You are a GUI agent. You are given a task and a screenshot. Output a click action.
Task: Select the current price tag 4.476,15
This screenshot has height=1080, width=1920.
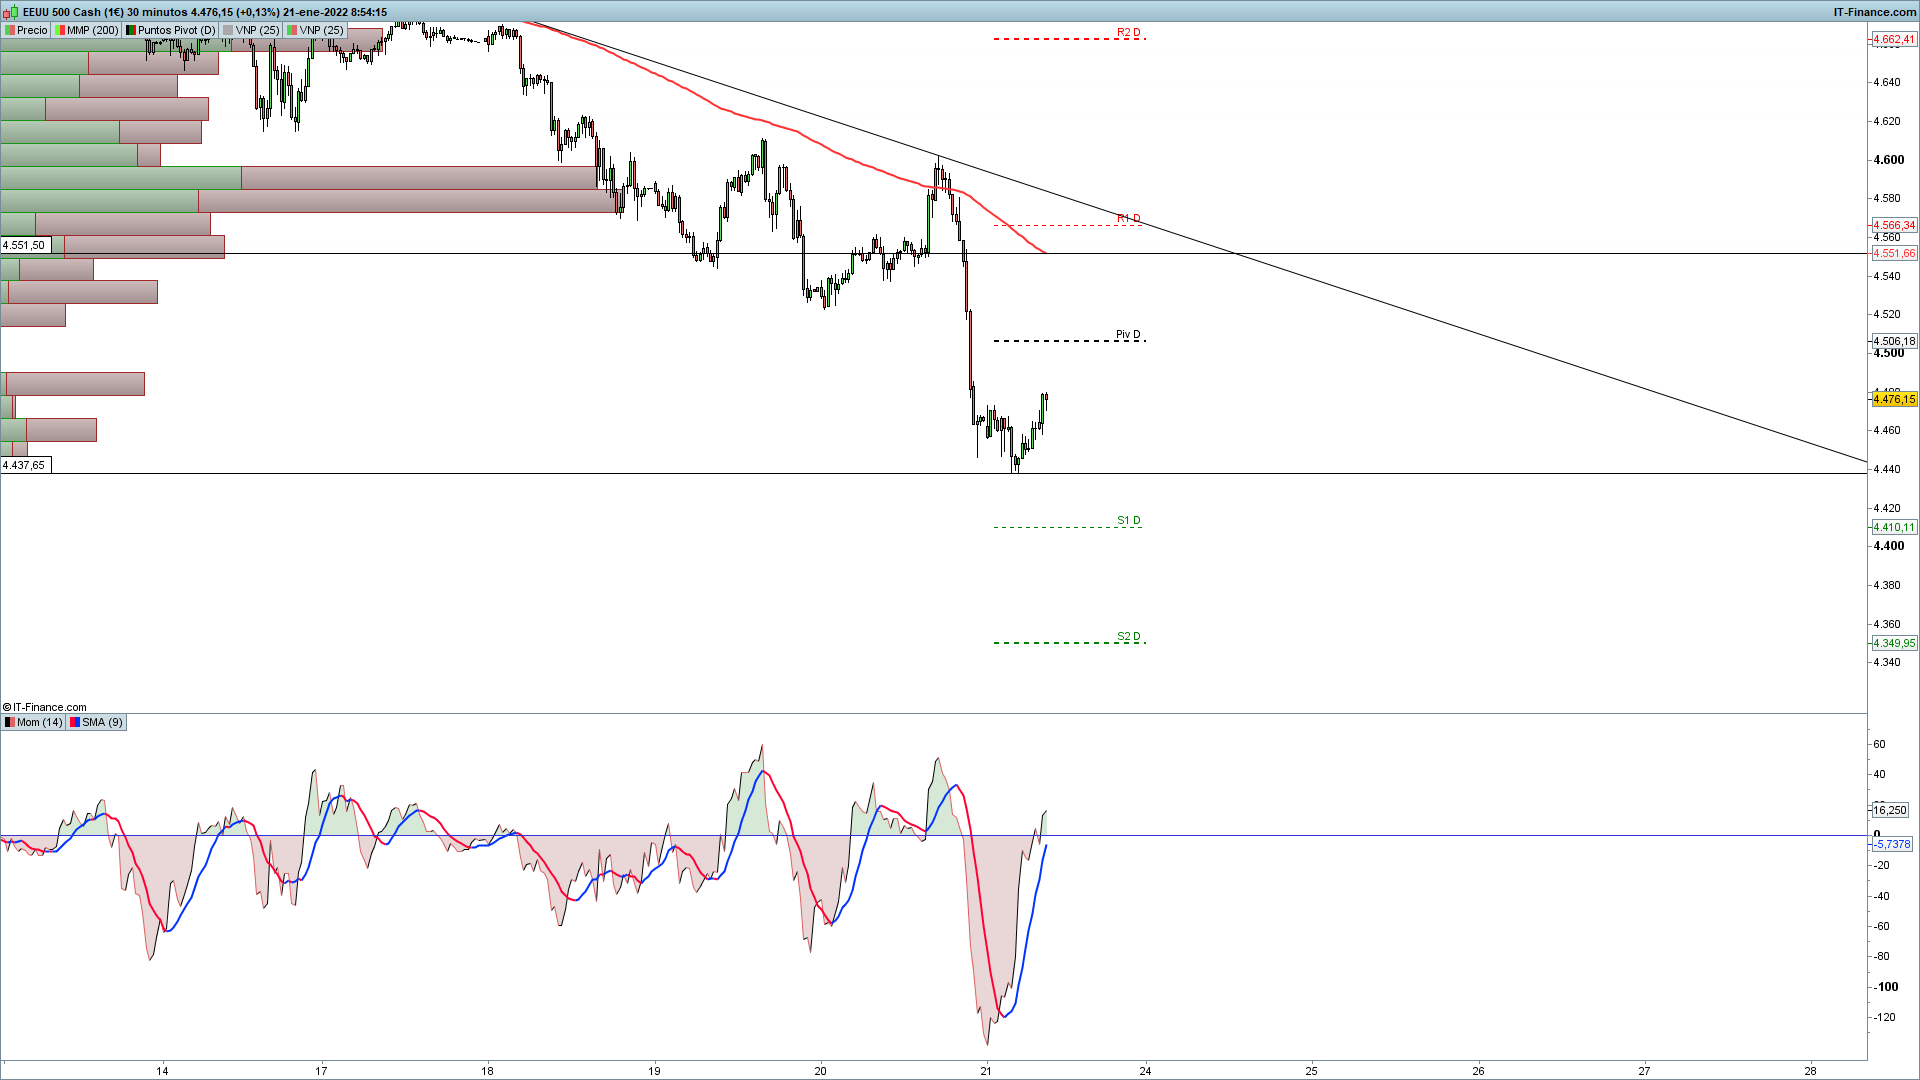pos(1894,399)
